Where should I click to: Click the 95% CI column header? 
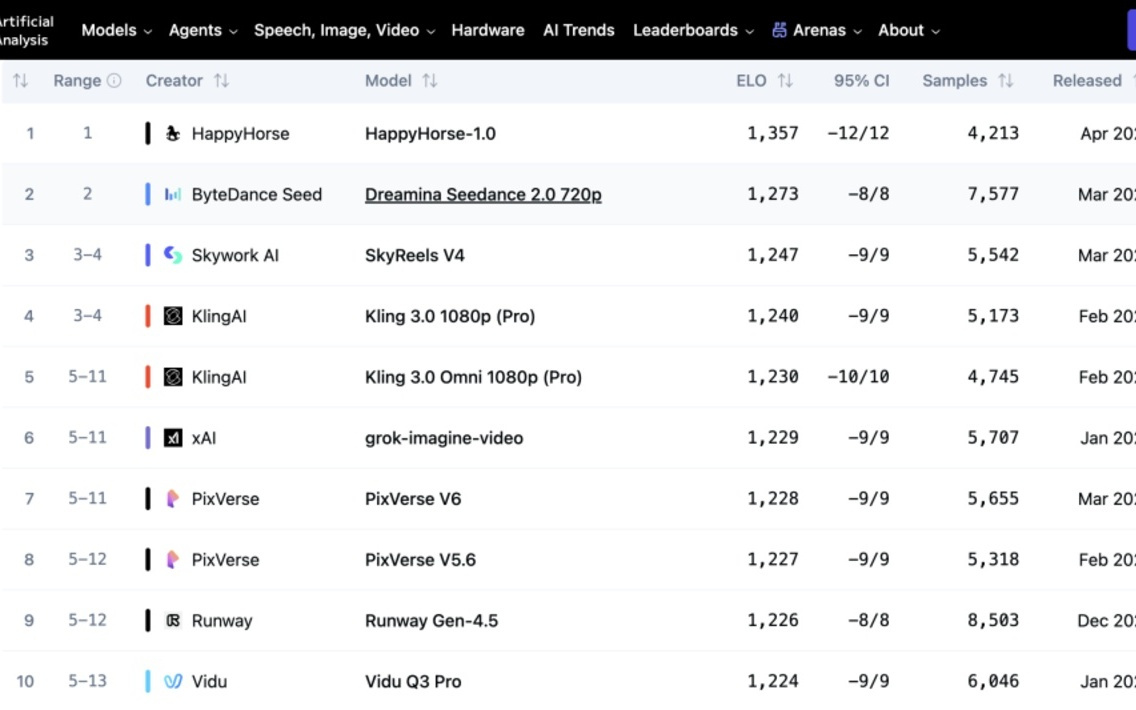861,80
